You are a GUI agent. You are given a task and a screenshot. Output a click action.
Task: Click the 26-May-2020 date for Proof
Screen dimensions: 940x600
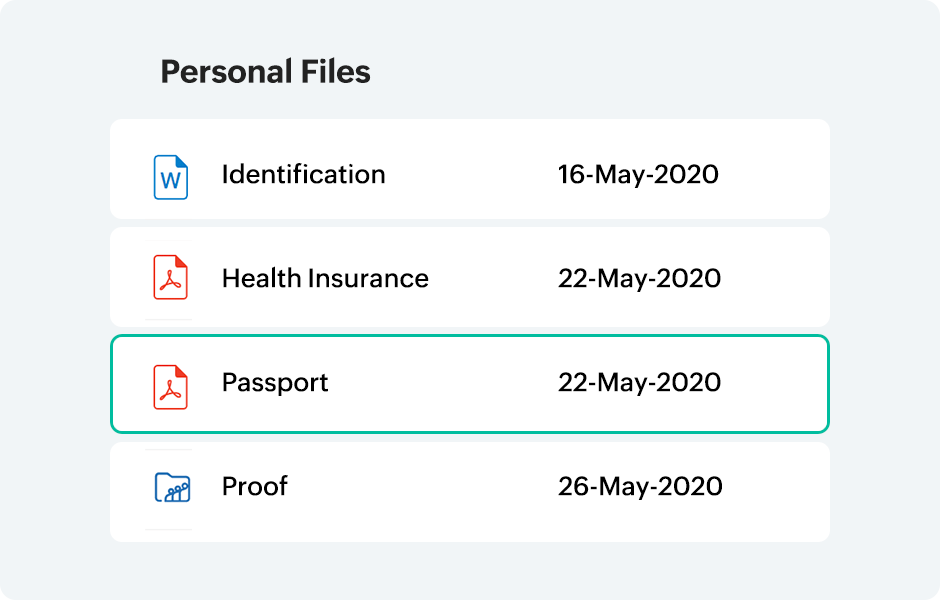pyautogui.click(x=640, y=487)
